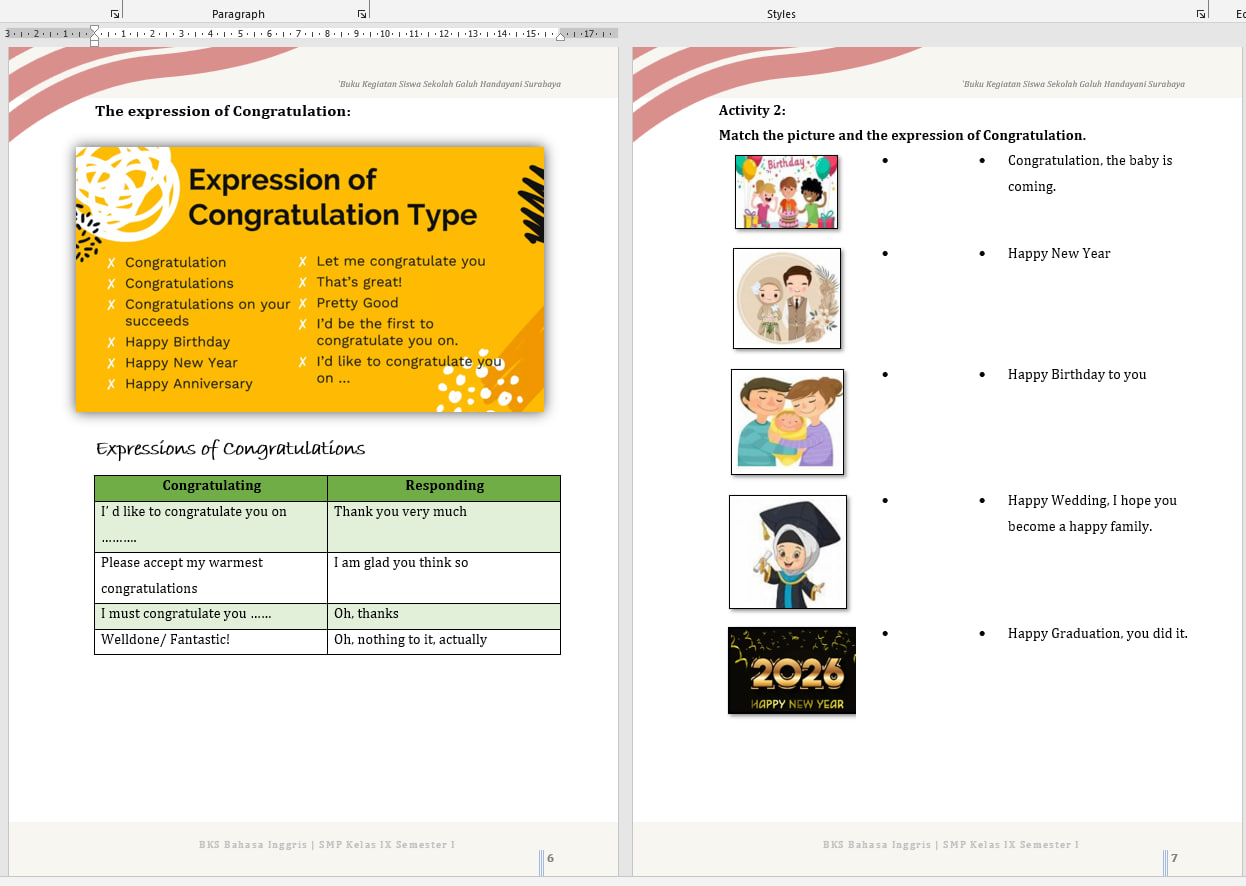
Task: Select the graduation girl picture
Action: pyautogui.click(x=788, y=551)
